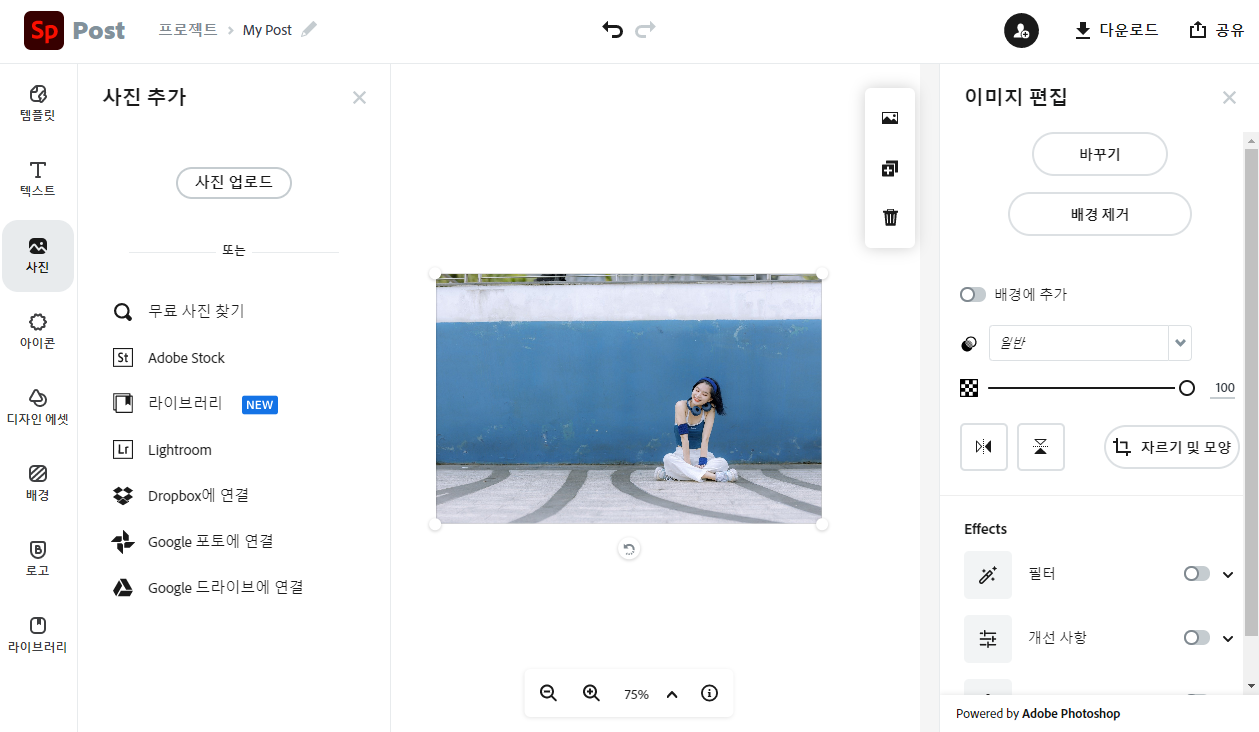Click the rotate handle below the photo
The image size is (1259, 732).
tap(628, 549)
